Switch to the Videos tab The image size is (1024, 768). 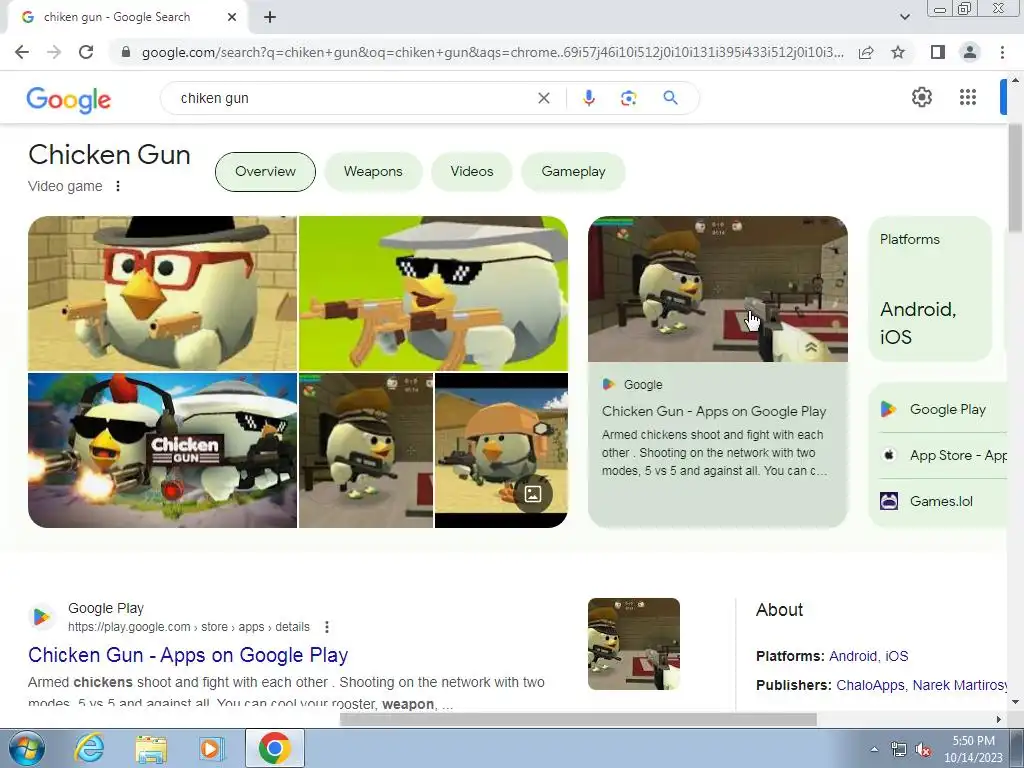click(x=472, y=172)
